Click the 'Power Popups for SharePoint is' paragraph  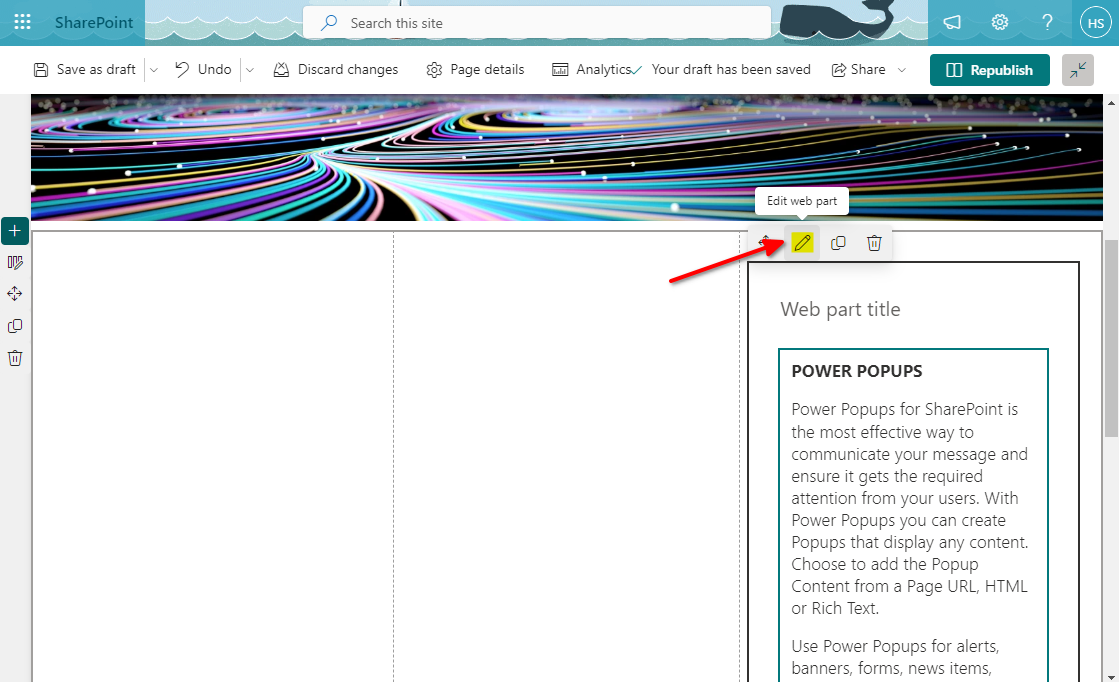click(910, 509)
